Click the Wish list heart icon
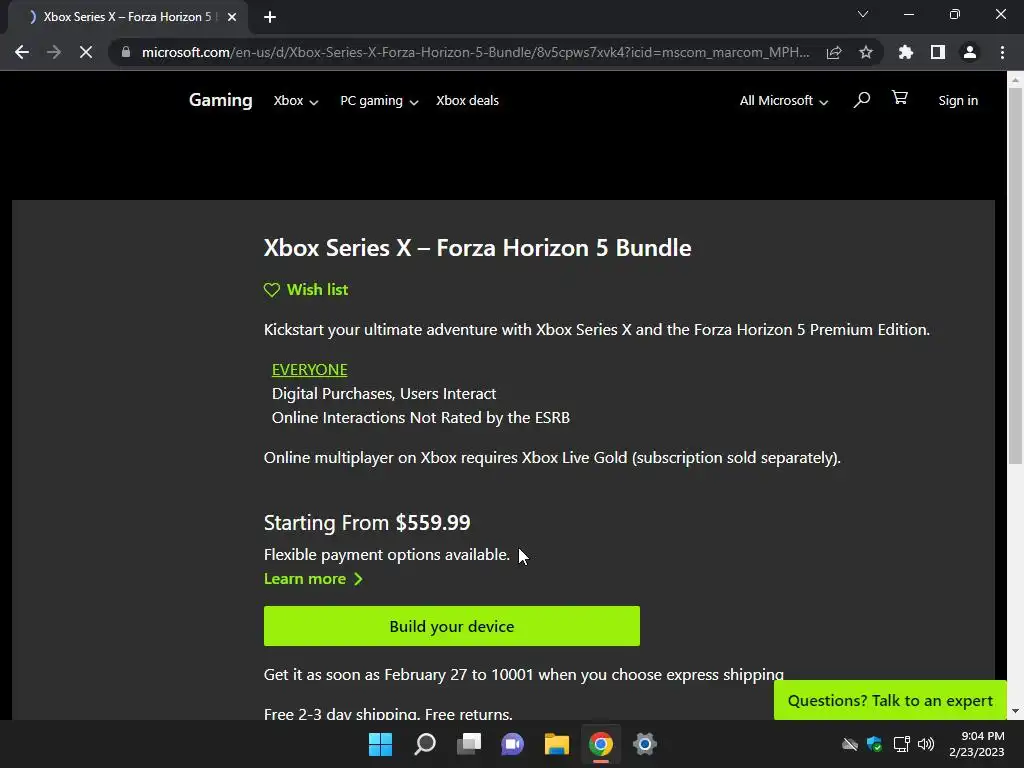 pos(272,290)
